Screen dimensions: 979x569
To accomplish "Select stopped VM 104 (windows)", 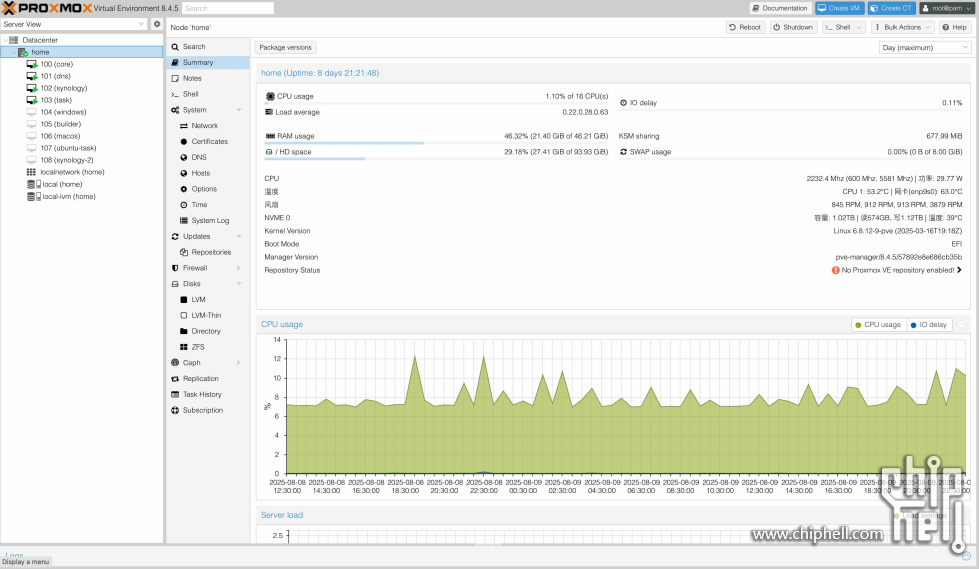I will coord(63,112).
